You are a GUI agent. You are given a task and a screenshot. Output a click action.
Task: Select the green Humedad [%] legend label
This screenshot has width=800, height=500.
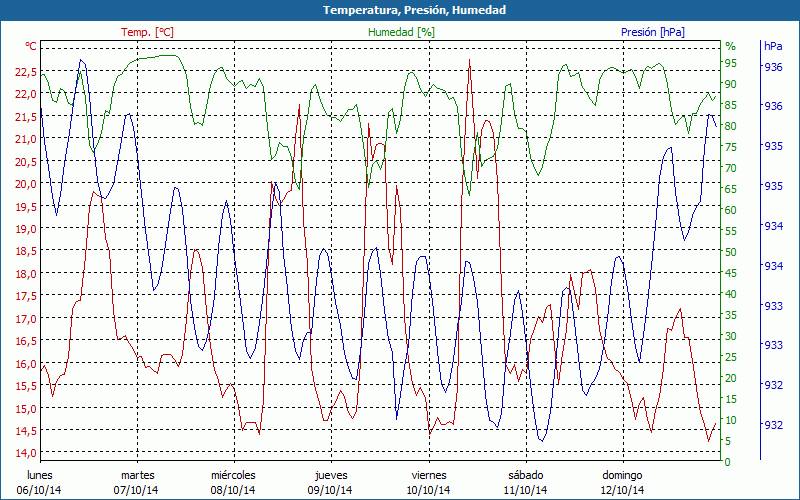pos(402,32)
